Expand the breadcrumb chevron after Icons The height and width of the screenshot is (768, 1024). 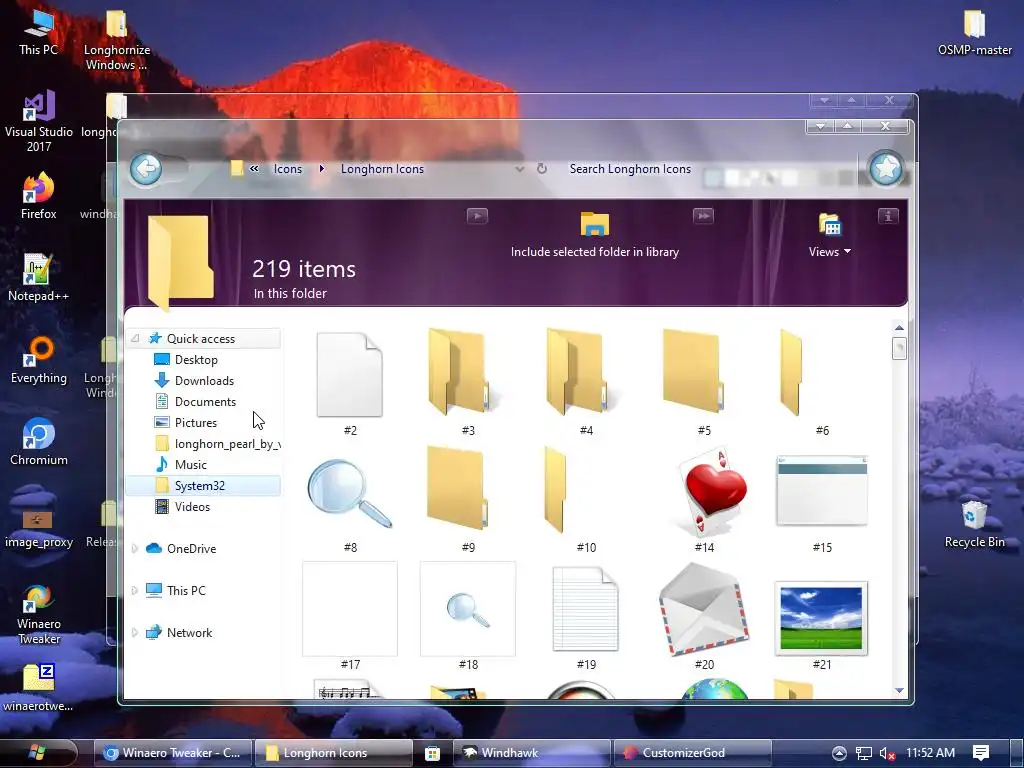pos(321,169)
